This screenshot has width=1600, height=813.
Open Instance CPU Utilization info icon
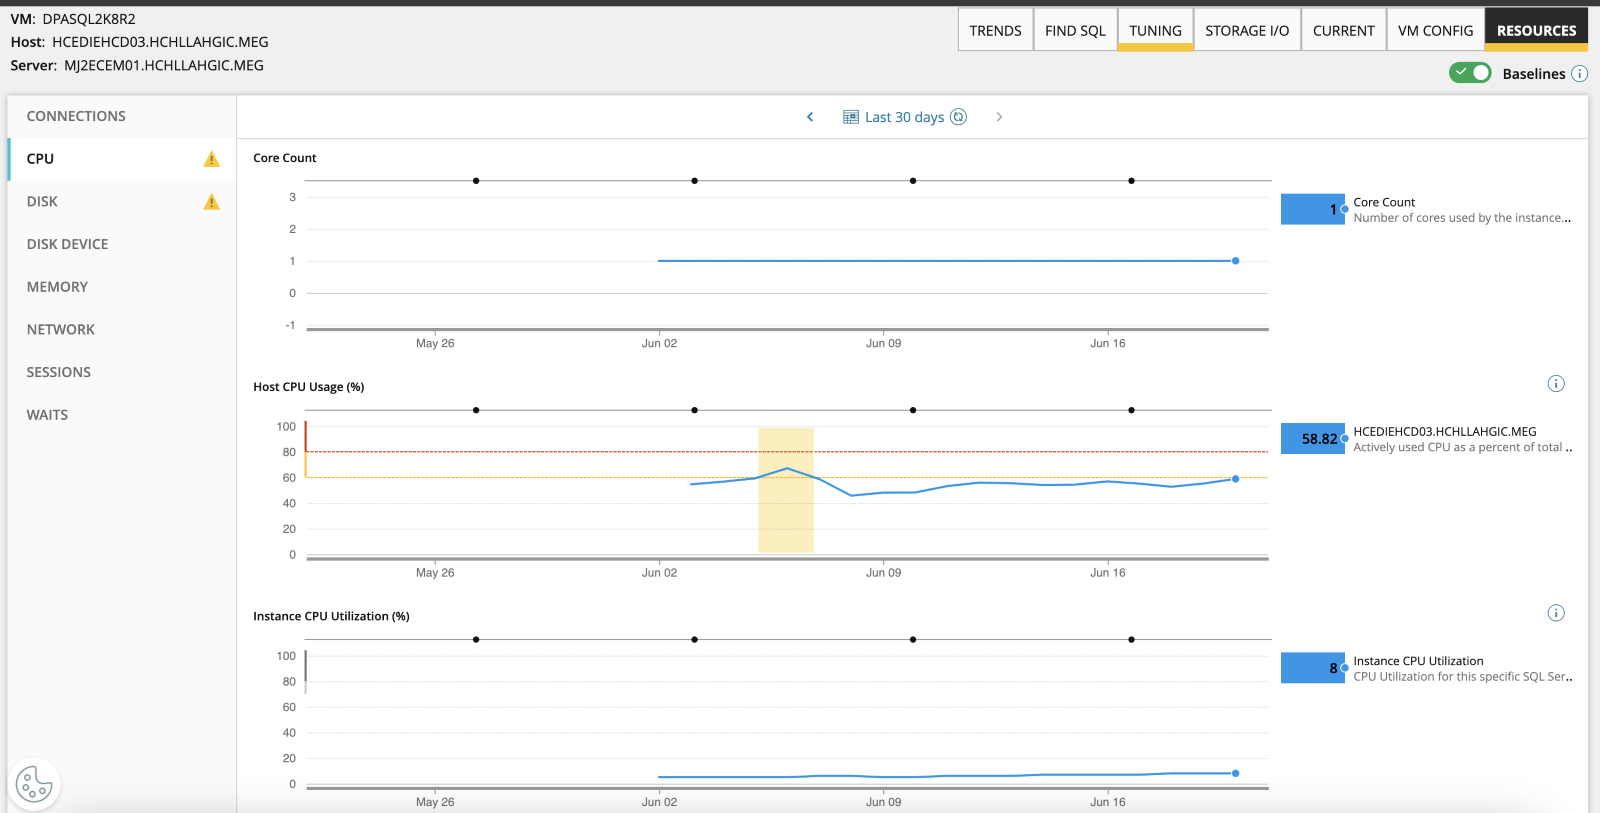[1556, 613]
